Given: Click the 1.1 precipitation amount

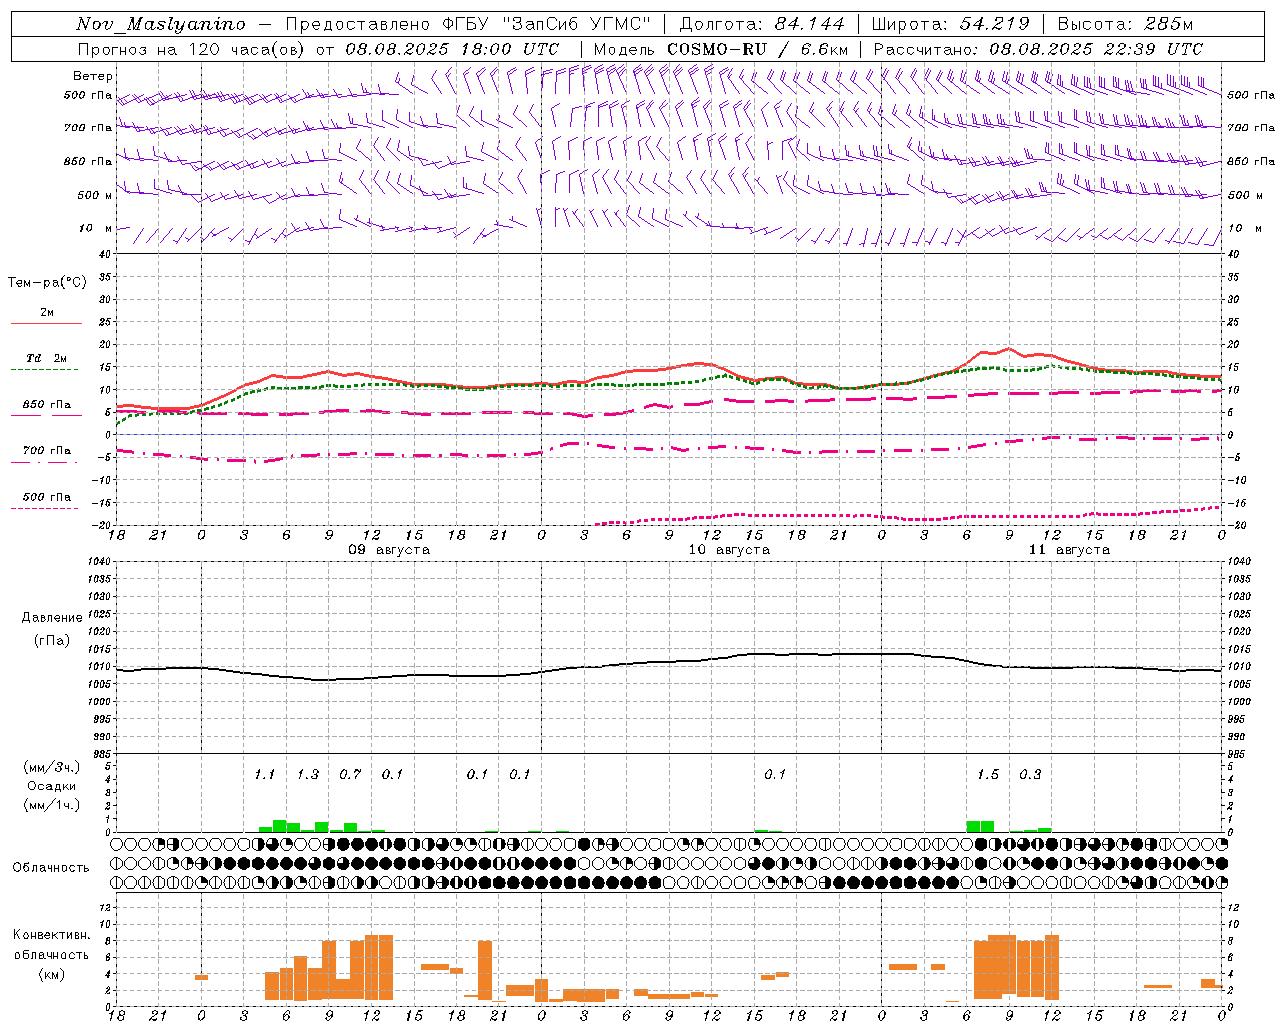Looking at the screenshot, I should point(264,775).
